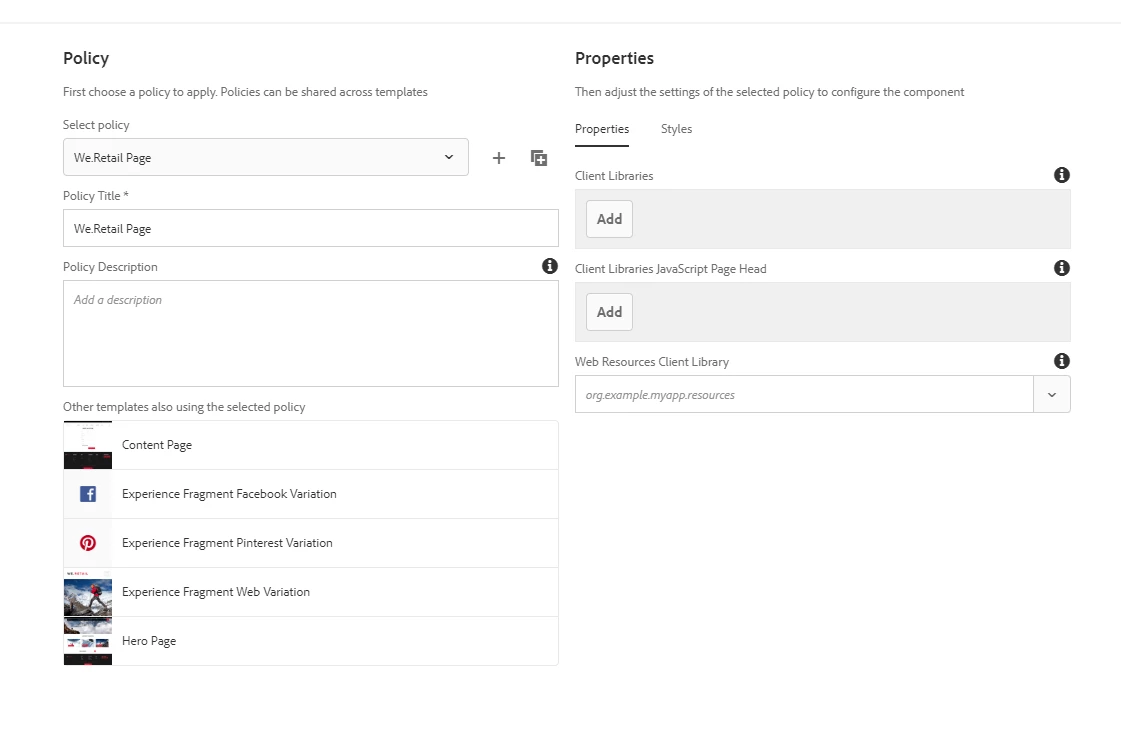Click the Policy Title text field

(x=310, y=228)
